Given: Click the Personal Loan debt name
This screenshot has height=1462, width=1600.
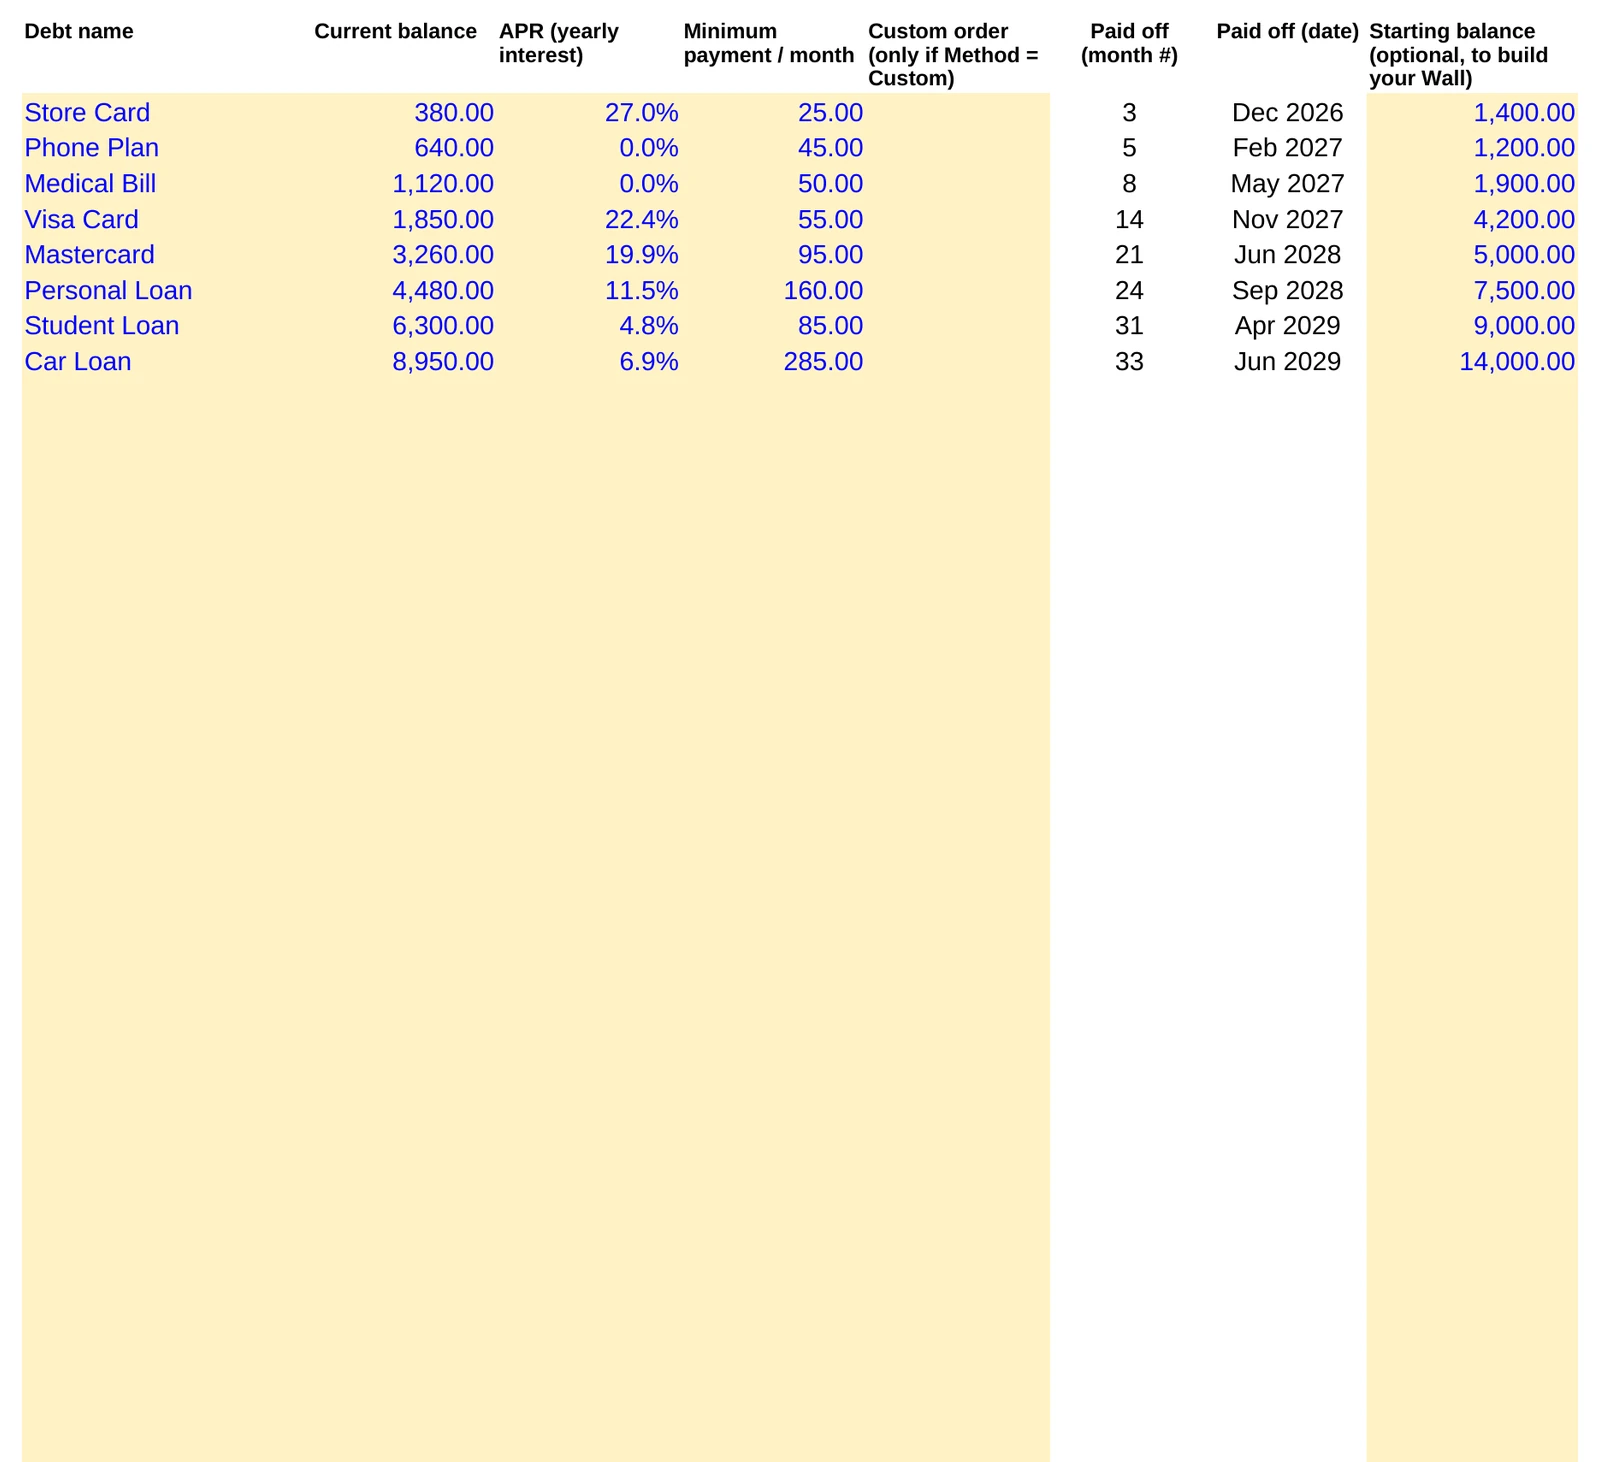Looking at the screenshot, I should (x=108, y=290).
